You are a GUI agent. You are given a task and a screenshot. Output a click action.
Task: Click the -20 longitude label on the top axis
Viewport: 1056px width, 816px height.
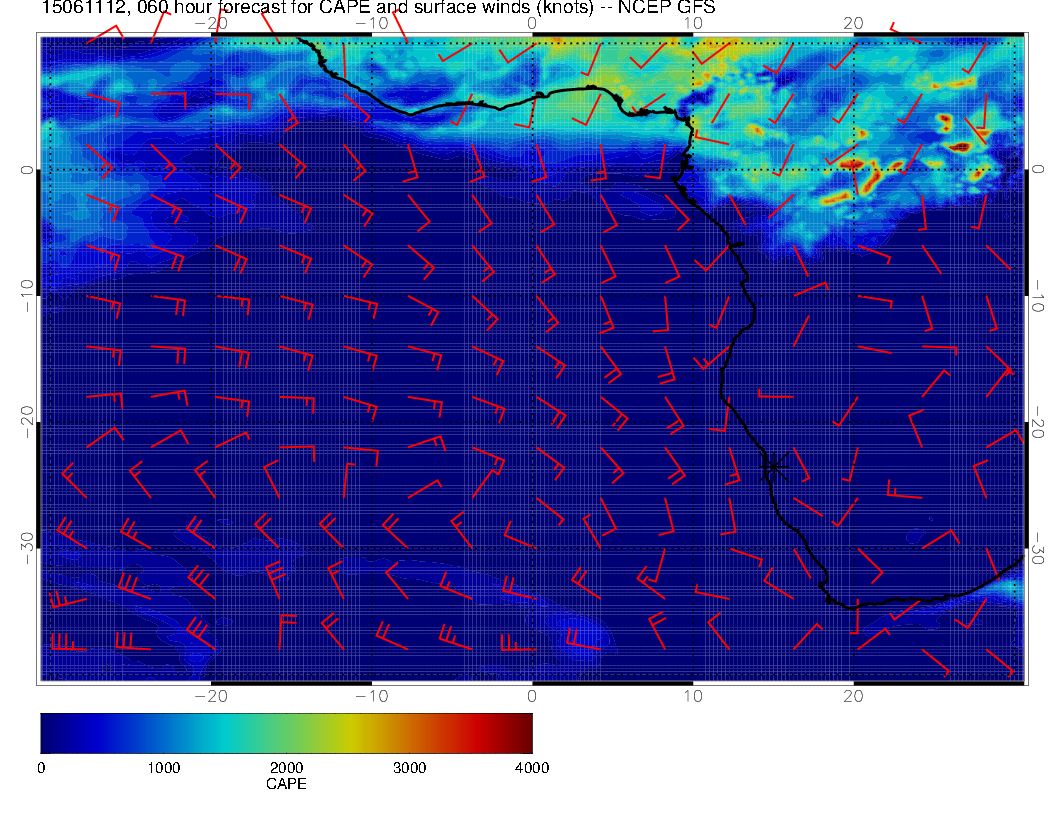pyautogui.click(x=210, y=22)
